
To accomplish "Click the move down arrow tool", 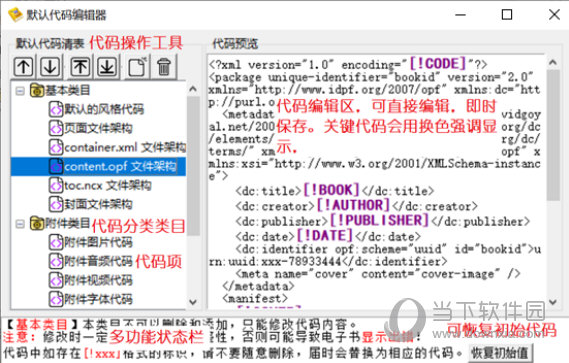I will 50,67.
